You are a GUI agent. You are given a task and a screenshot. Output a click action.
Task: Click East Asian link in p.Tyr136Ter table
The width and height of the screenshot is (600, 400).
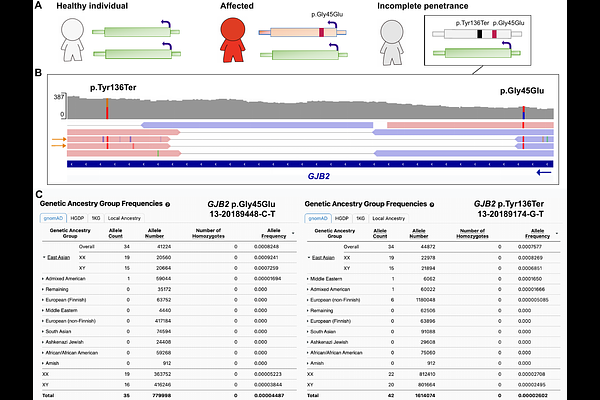coord(323,258)
